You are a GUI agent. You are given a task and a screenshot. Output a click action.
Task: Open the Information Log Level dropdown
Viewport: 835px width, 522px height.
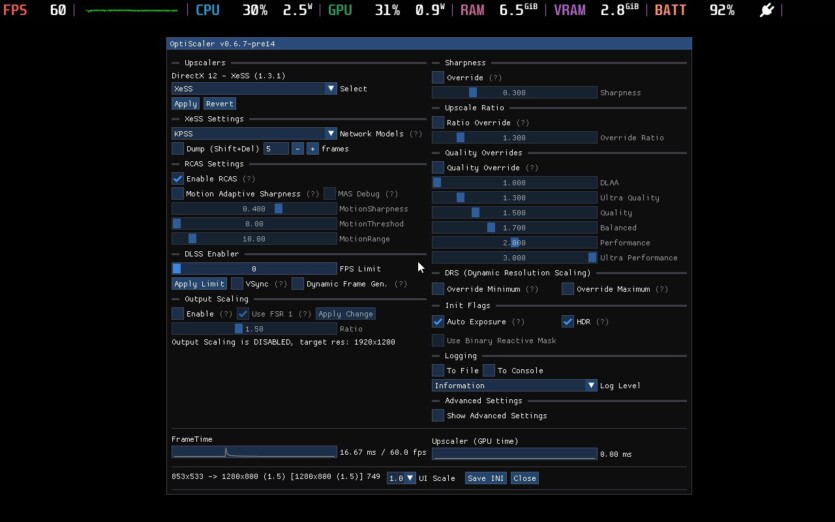click(x=514, y=385)
